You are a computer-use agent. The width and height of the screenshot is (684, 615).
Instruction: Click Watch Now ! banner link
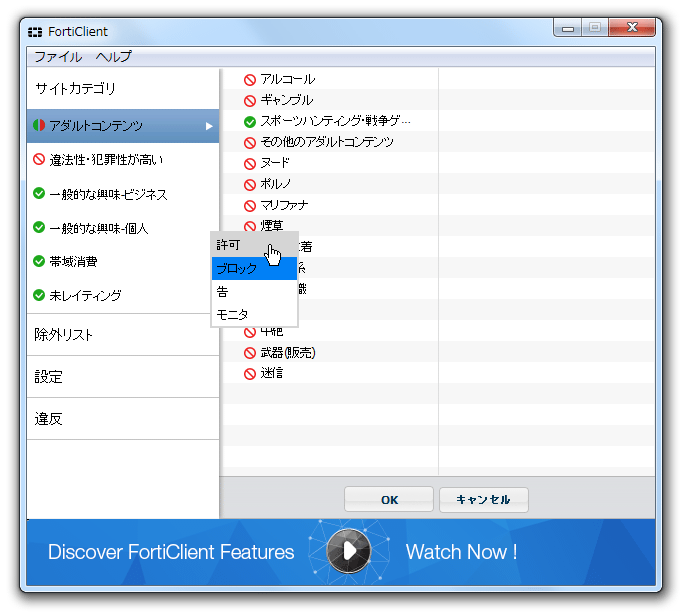coord(462,552)
